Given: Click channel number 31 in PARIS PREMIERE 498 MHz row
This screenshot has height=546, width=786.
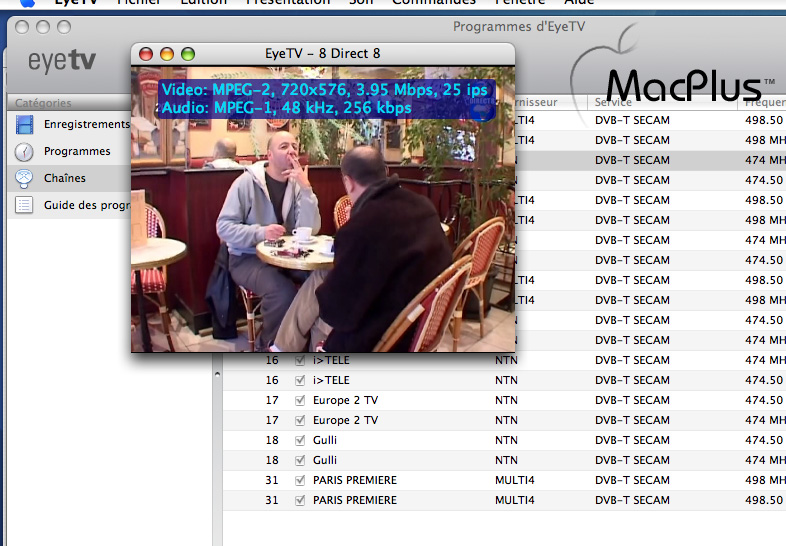Looking at the screenshot, I should coord(272,480).
